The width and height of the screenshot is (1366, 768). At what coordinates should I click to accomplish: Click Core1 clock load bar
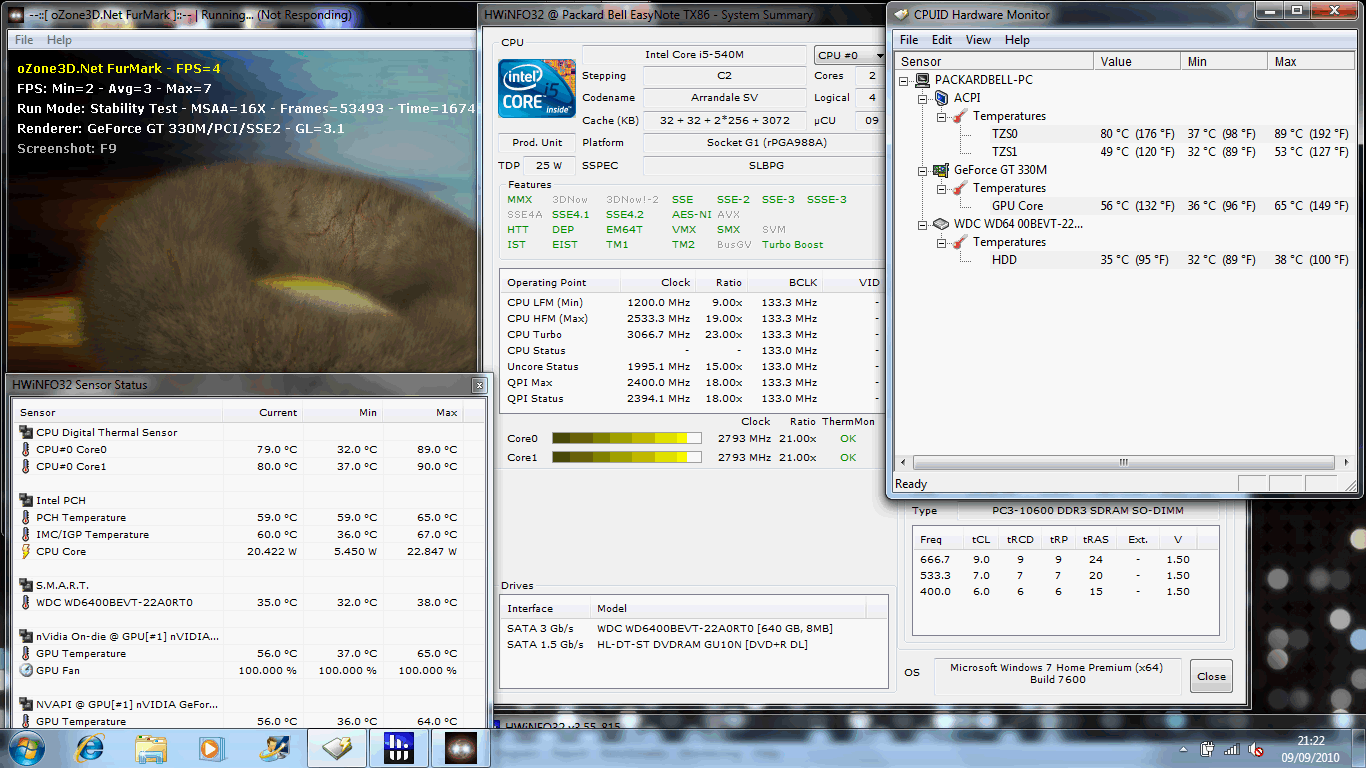pyautogui.click(x=627, y=457)
